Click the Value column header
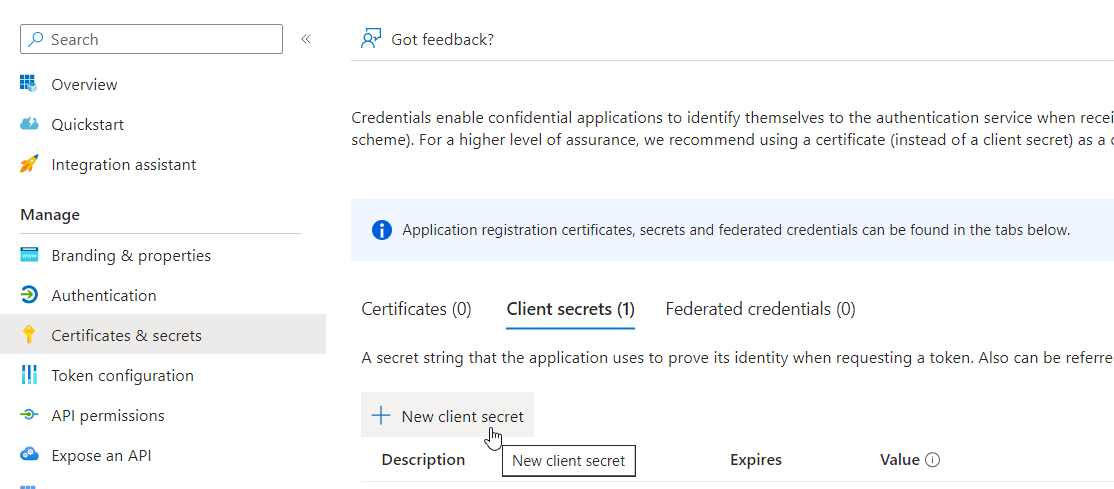The height and width of the screenshot is (489, 1114). [x=899, y=460]
